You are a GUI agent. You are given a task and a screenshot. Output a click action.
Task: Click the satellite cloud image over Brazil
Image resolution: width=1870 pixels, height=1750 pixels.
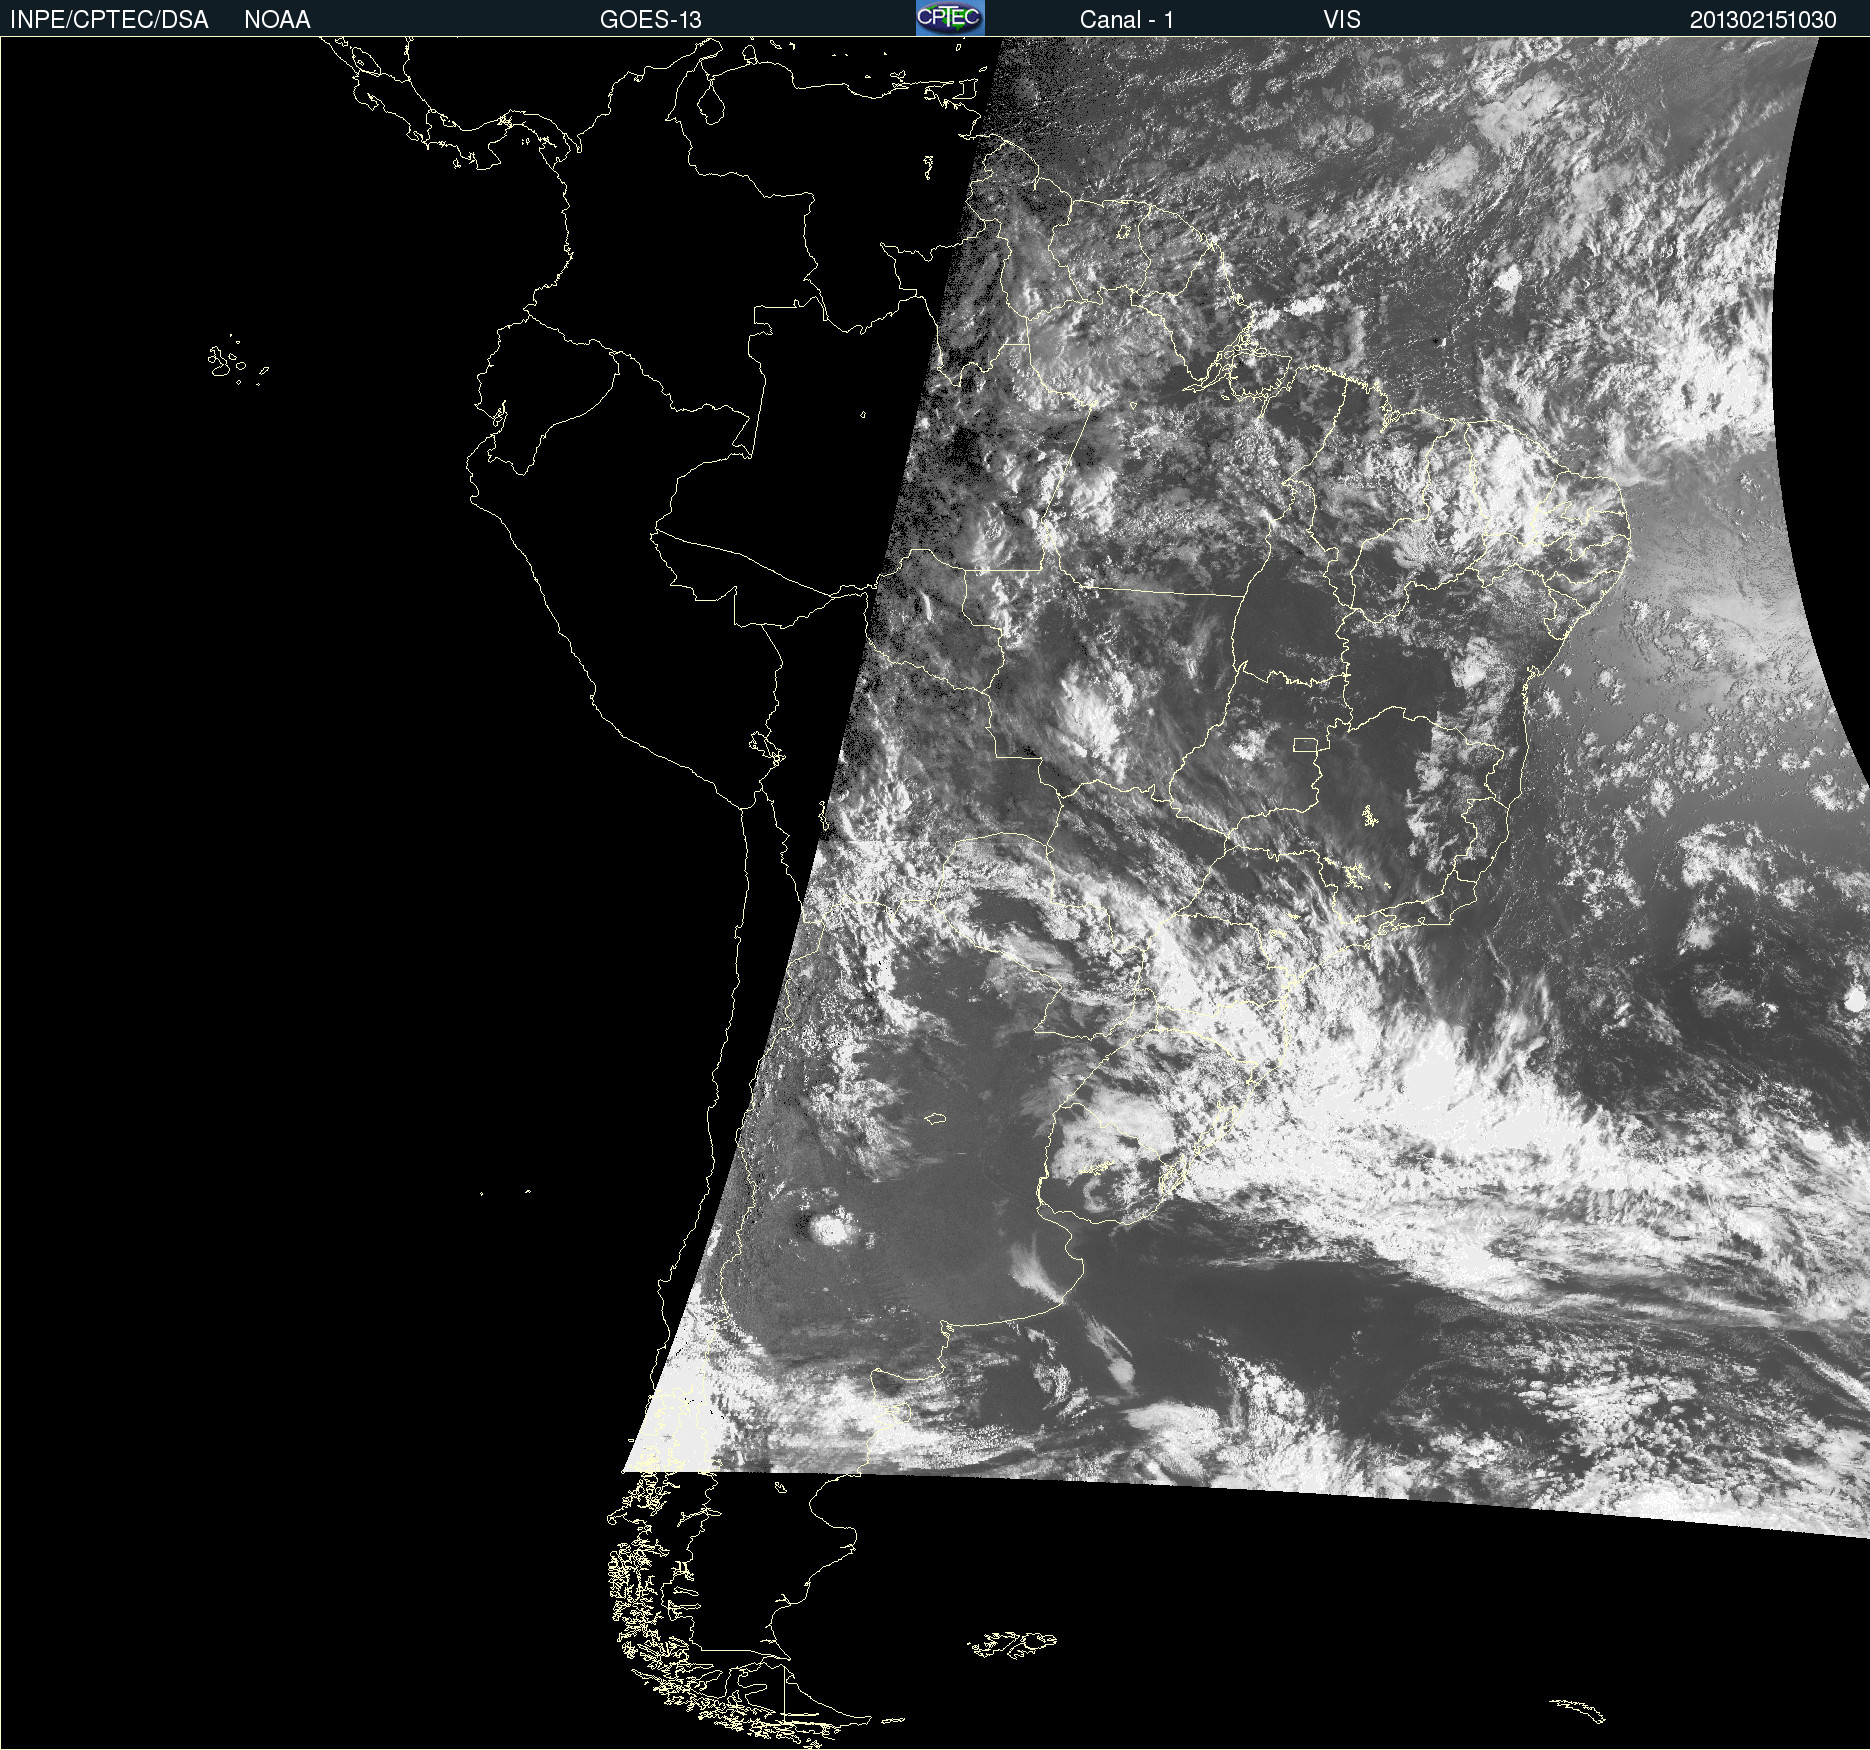tap(1245, 787)
